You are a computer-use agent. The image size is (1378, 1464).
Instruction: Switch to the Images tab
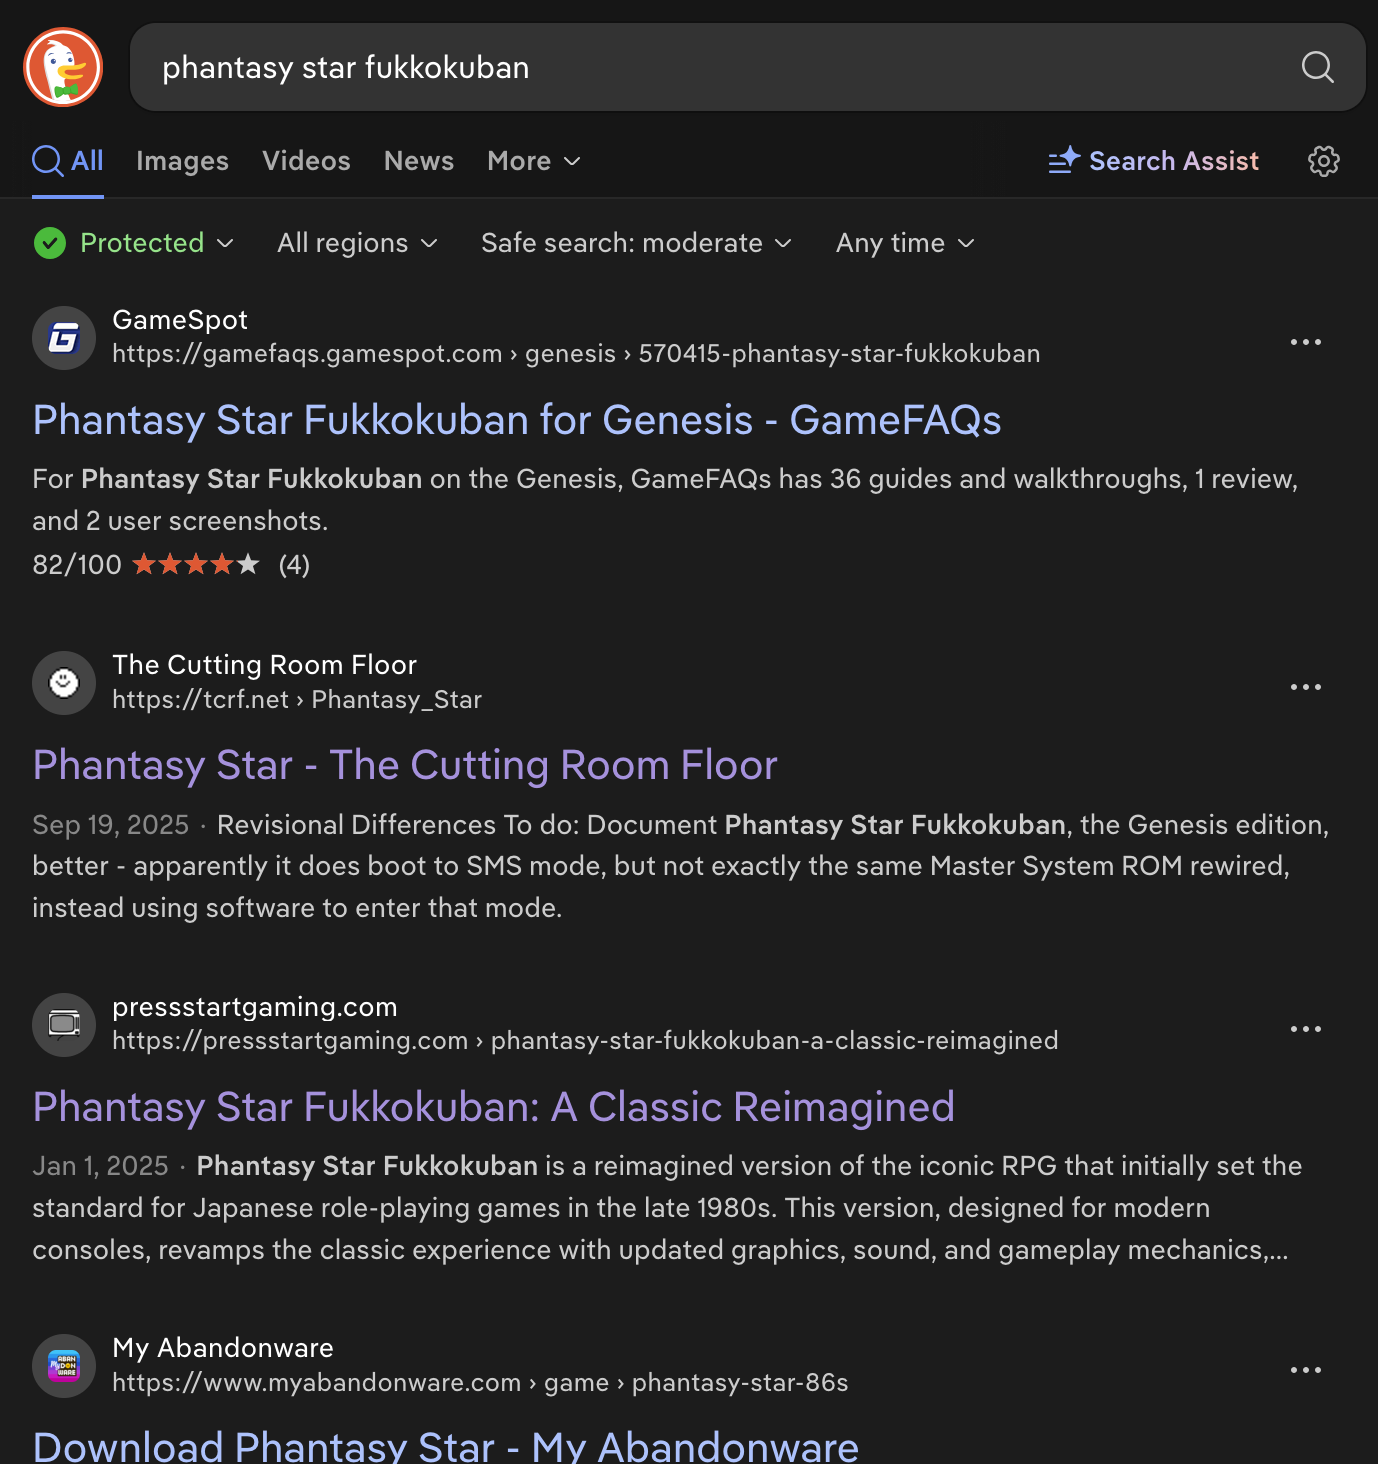coord(182,160)
